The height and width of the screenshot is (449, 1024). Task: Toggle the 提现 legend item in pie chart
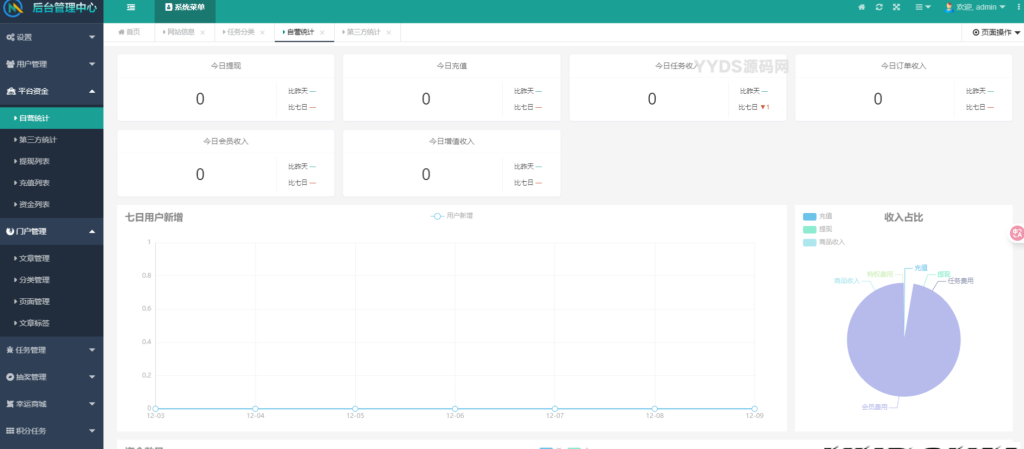click(818, 229)
